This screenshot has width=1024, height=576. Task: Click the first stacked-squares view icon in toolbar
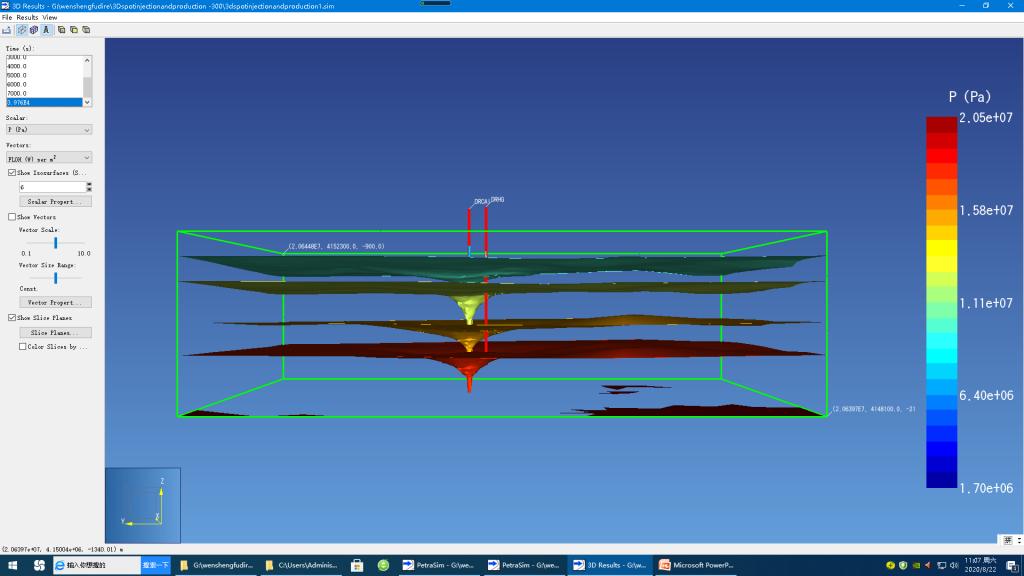pyautogui.click(x=61, y=30)
